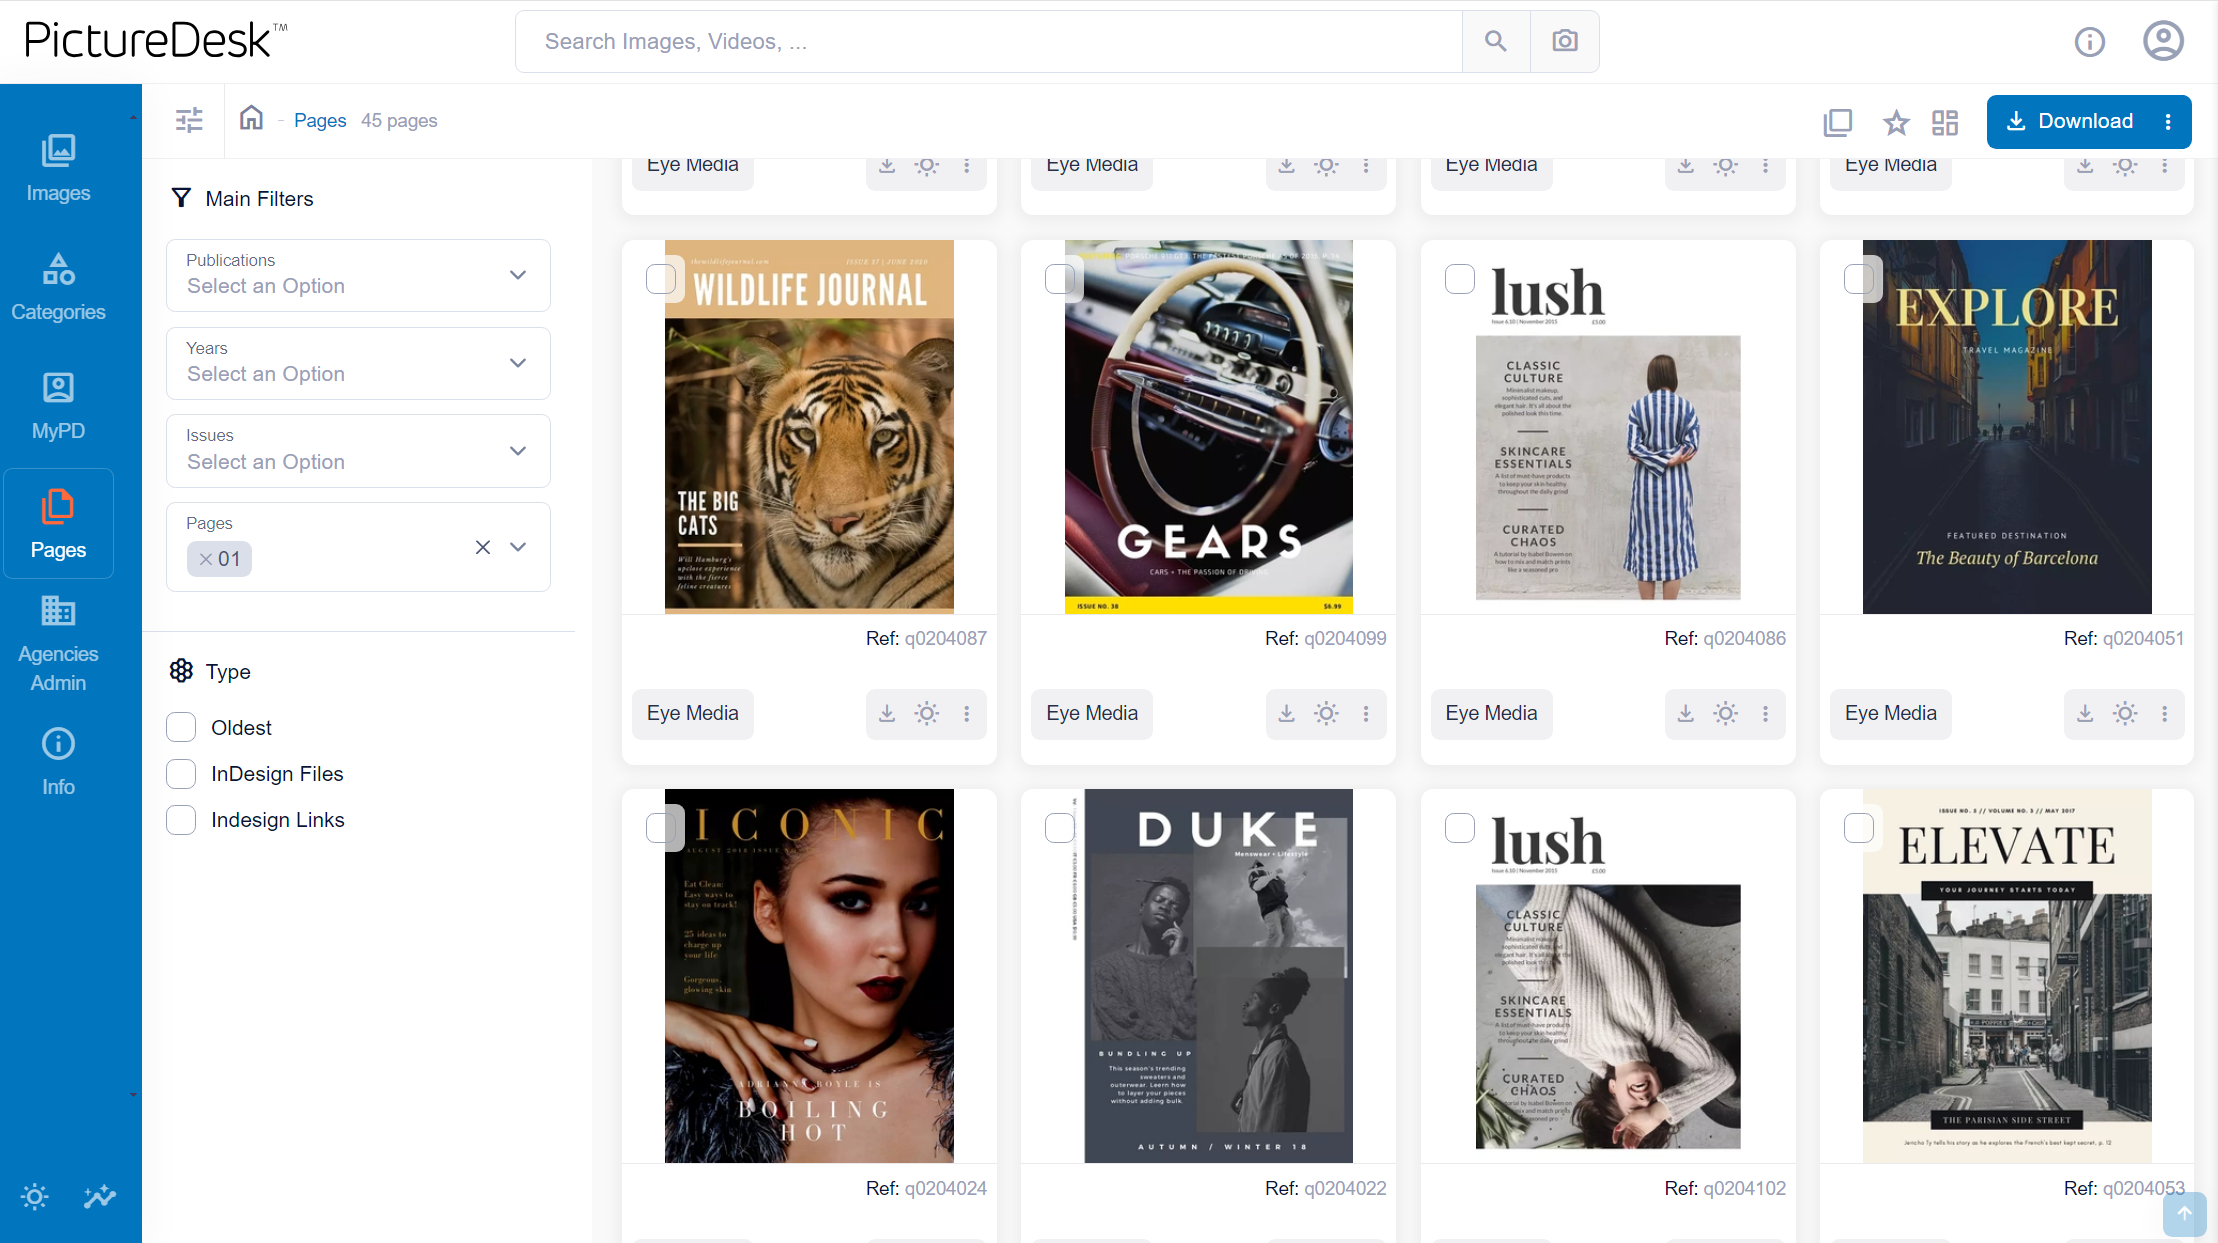Screen dimensions: 2218x1243
Task: Check the InDesign Files option
Action: point(181,773)
